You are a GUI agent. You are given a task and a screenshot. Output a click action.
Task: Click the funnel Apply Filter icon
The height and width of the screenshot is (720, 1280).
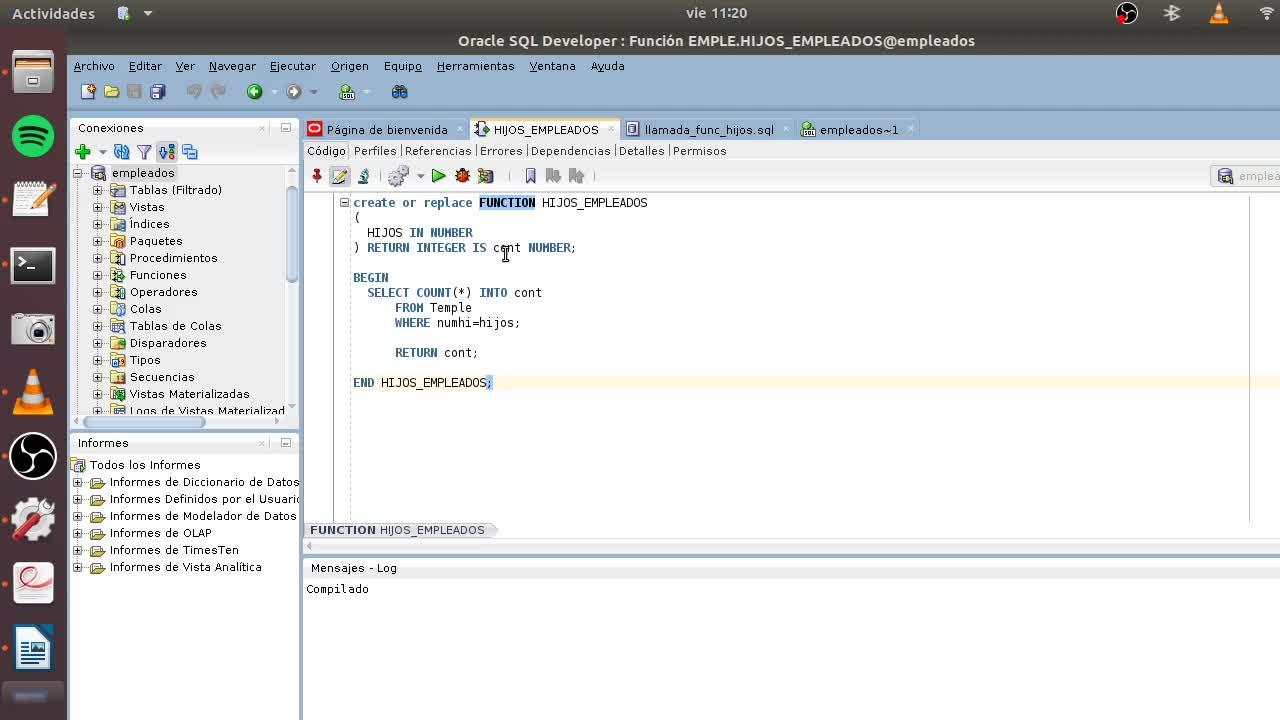tap(144, 152)
